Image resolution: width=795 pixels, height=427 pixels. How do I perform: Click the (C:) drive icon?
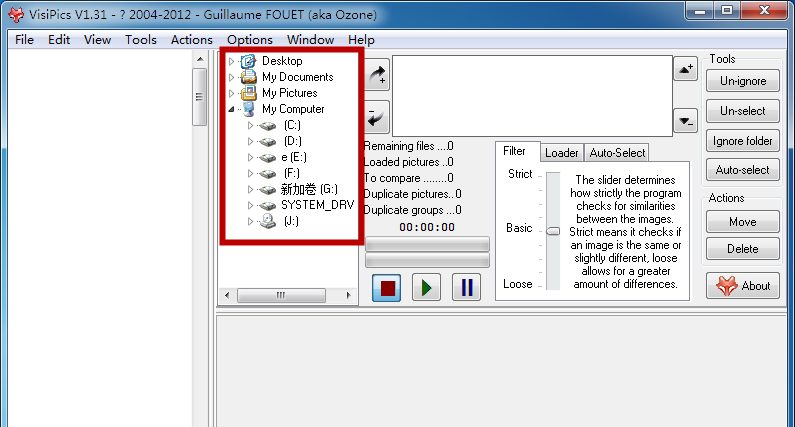pyautogui.click(x=267, y=126)
